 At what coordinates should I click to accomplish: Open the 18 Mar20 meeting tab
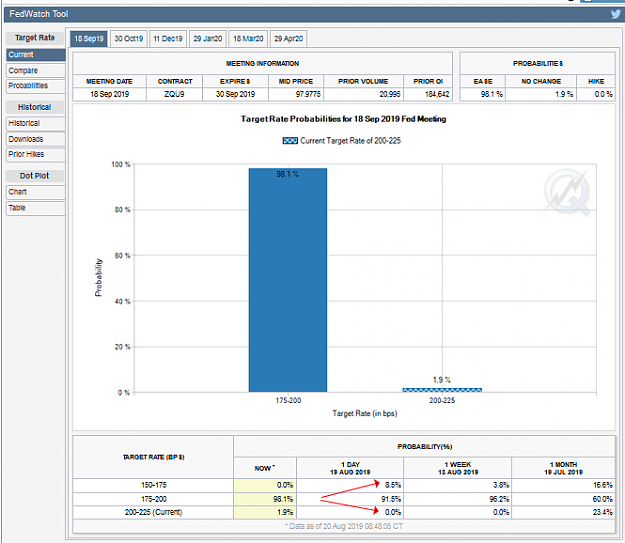tap(248, 39)
